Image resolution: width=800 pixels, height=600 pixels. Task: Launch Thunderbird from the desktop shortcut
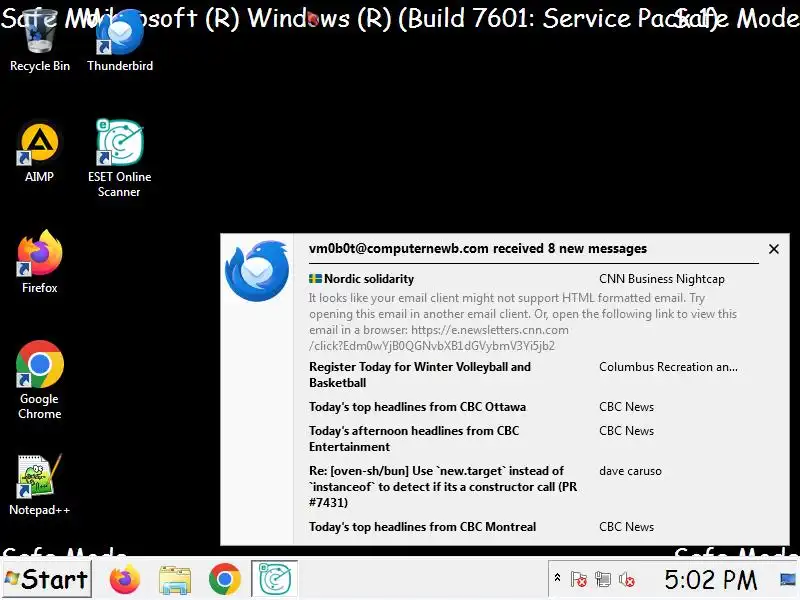pyautogui.click(x=120, y=41)
